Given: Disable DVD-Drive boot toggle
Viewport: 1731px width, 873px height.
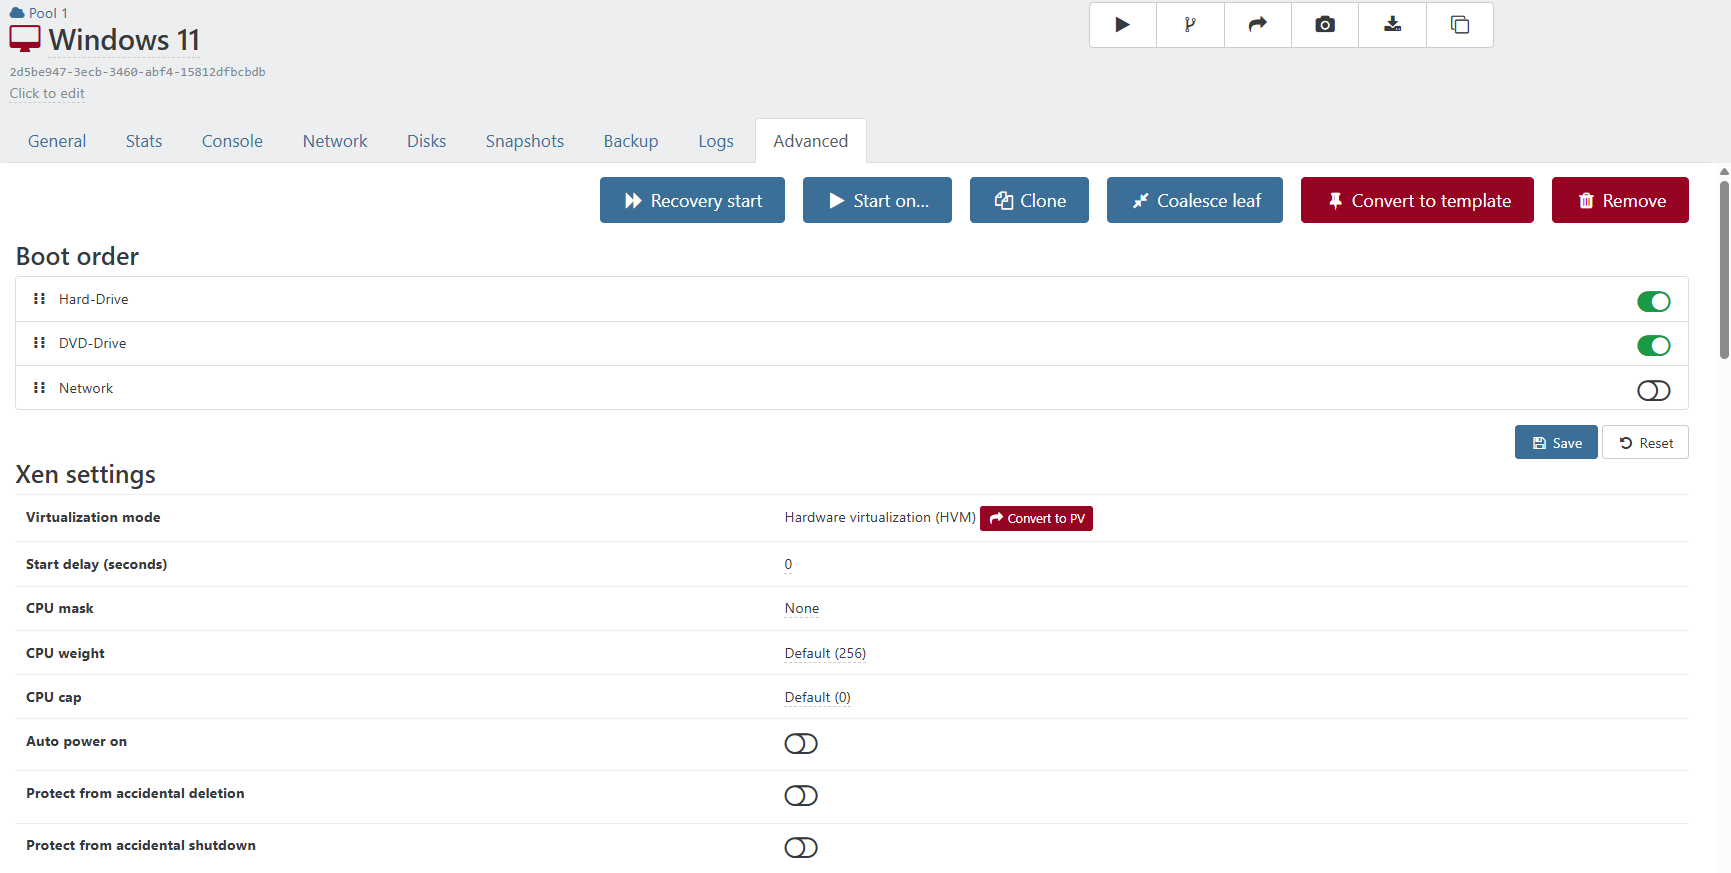Looking at the screenshot, I should click(1653, 345).
